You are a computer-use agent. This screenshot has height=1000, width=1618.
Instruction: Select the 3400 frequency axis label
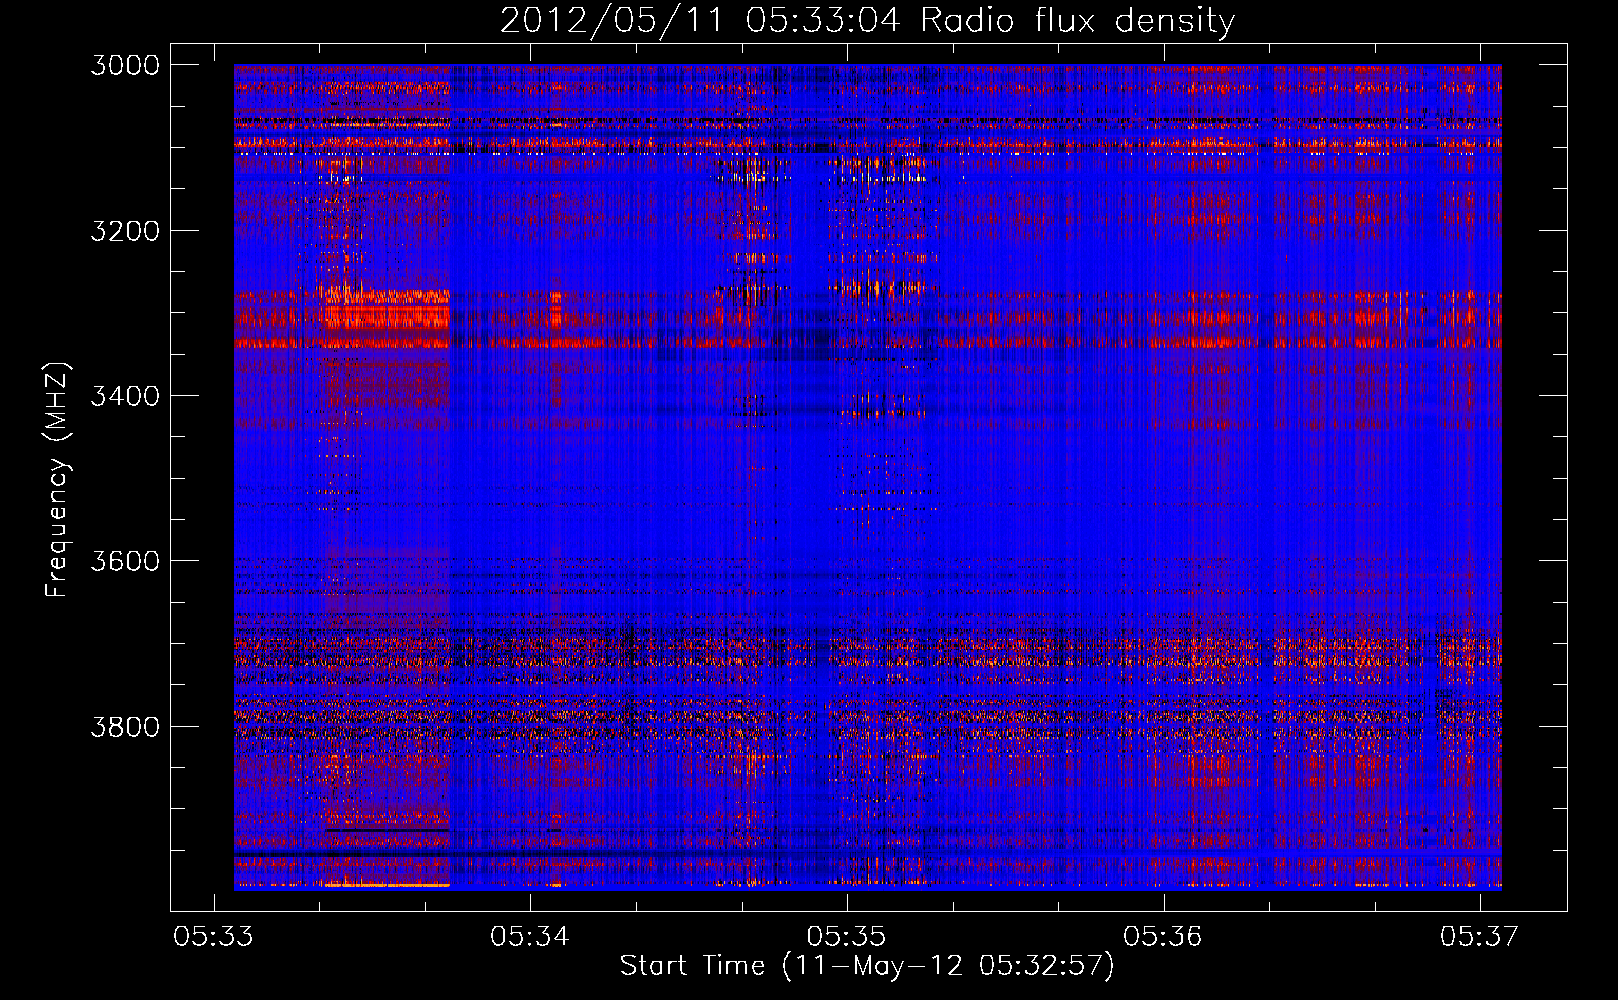point(125,396)
